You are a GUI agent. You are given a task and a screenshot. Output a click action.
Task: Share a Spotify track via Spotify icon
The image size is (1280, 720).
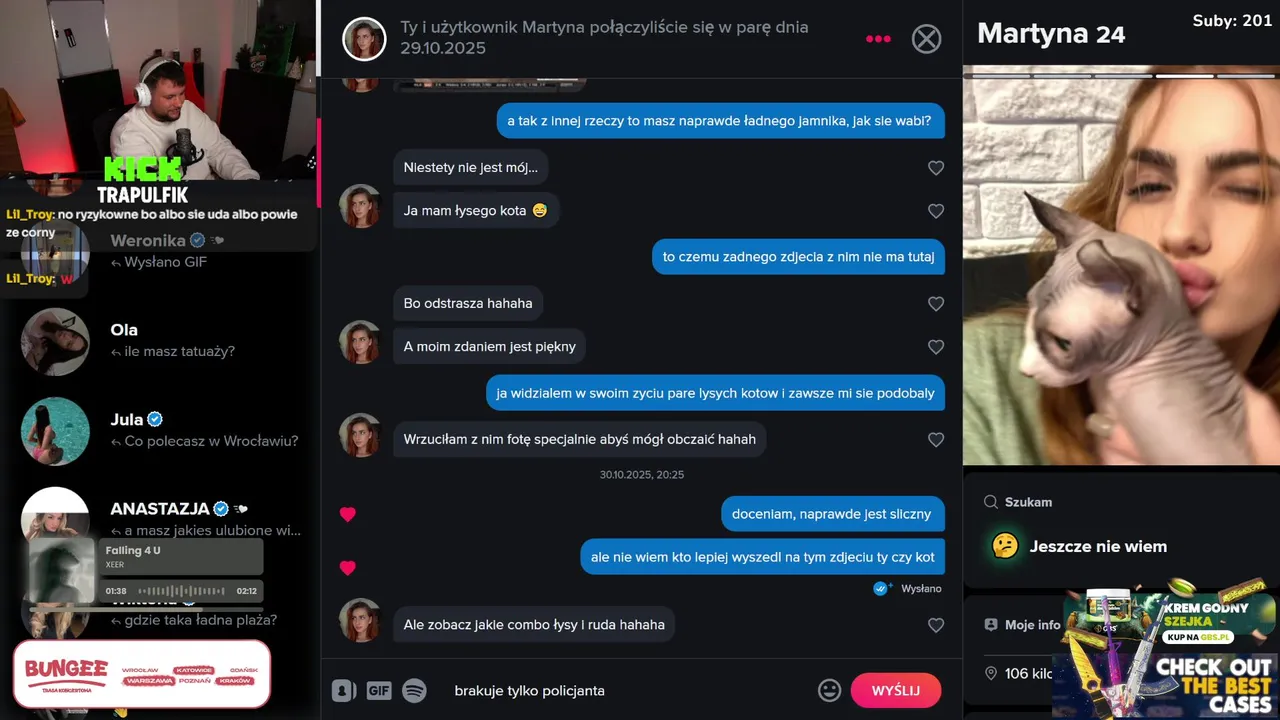pos(414,690)
